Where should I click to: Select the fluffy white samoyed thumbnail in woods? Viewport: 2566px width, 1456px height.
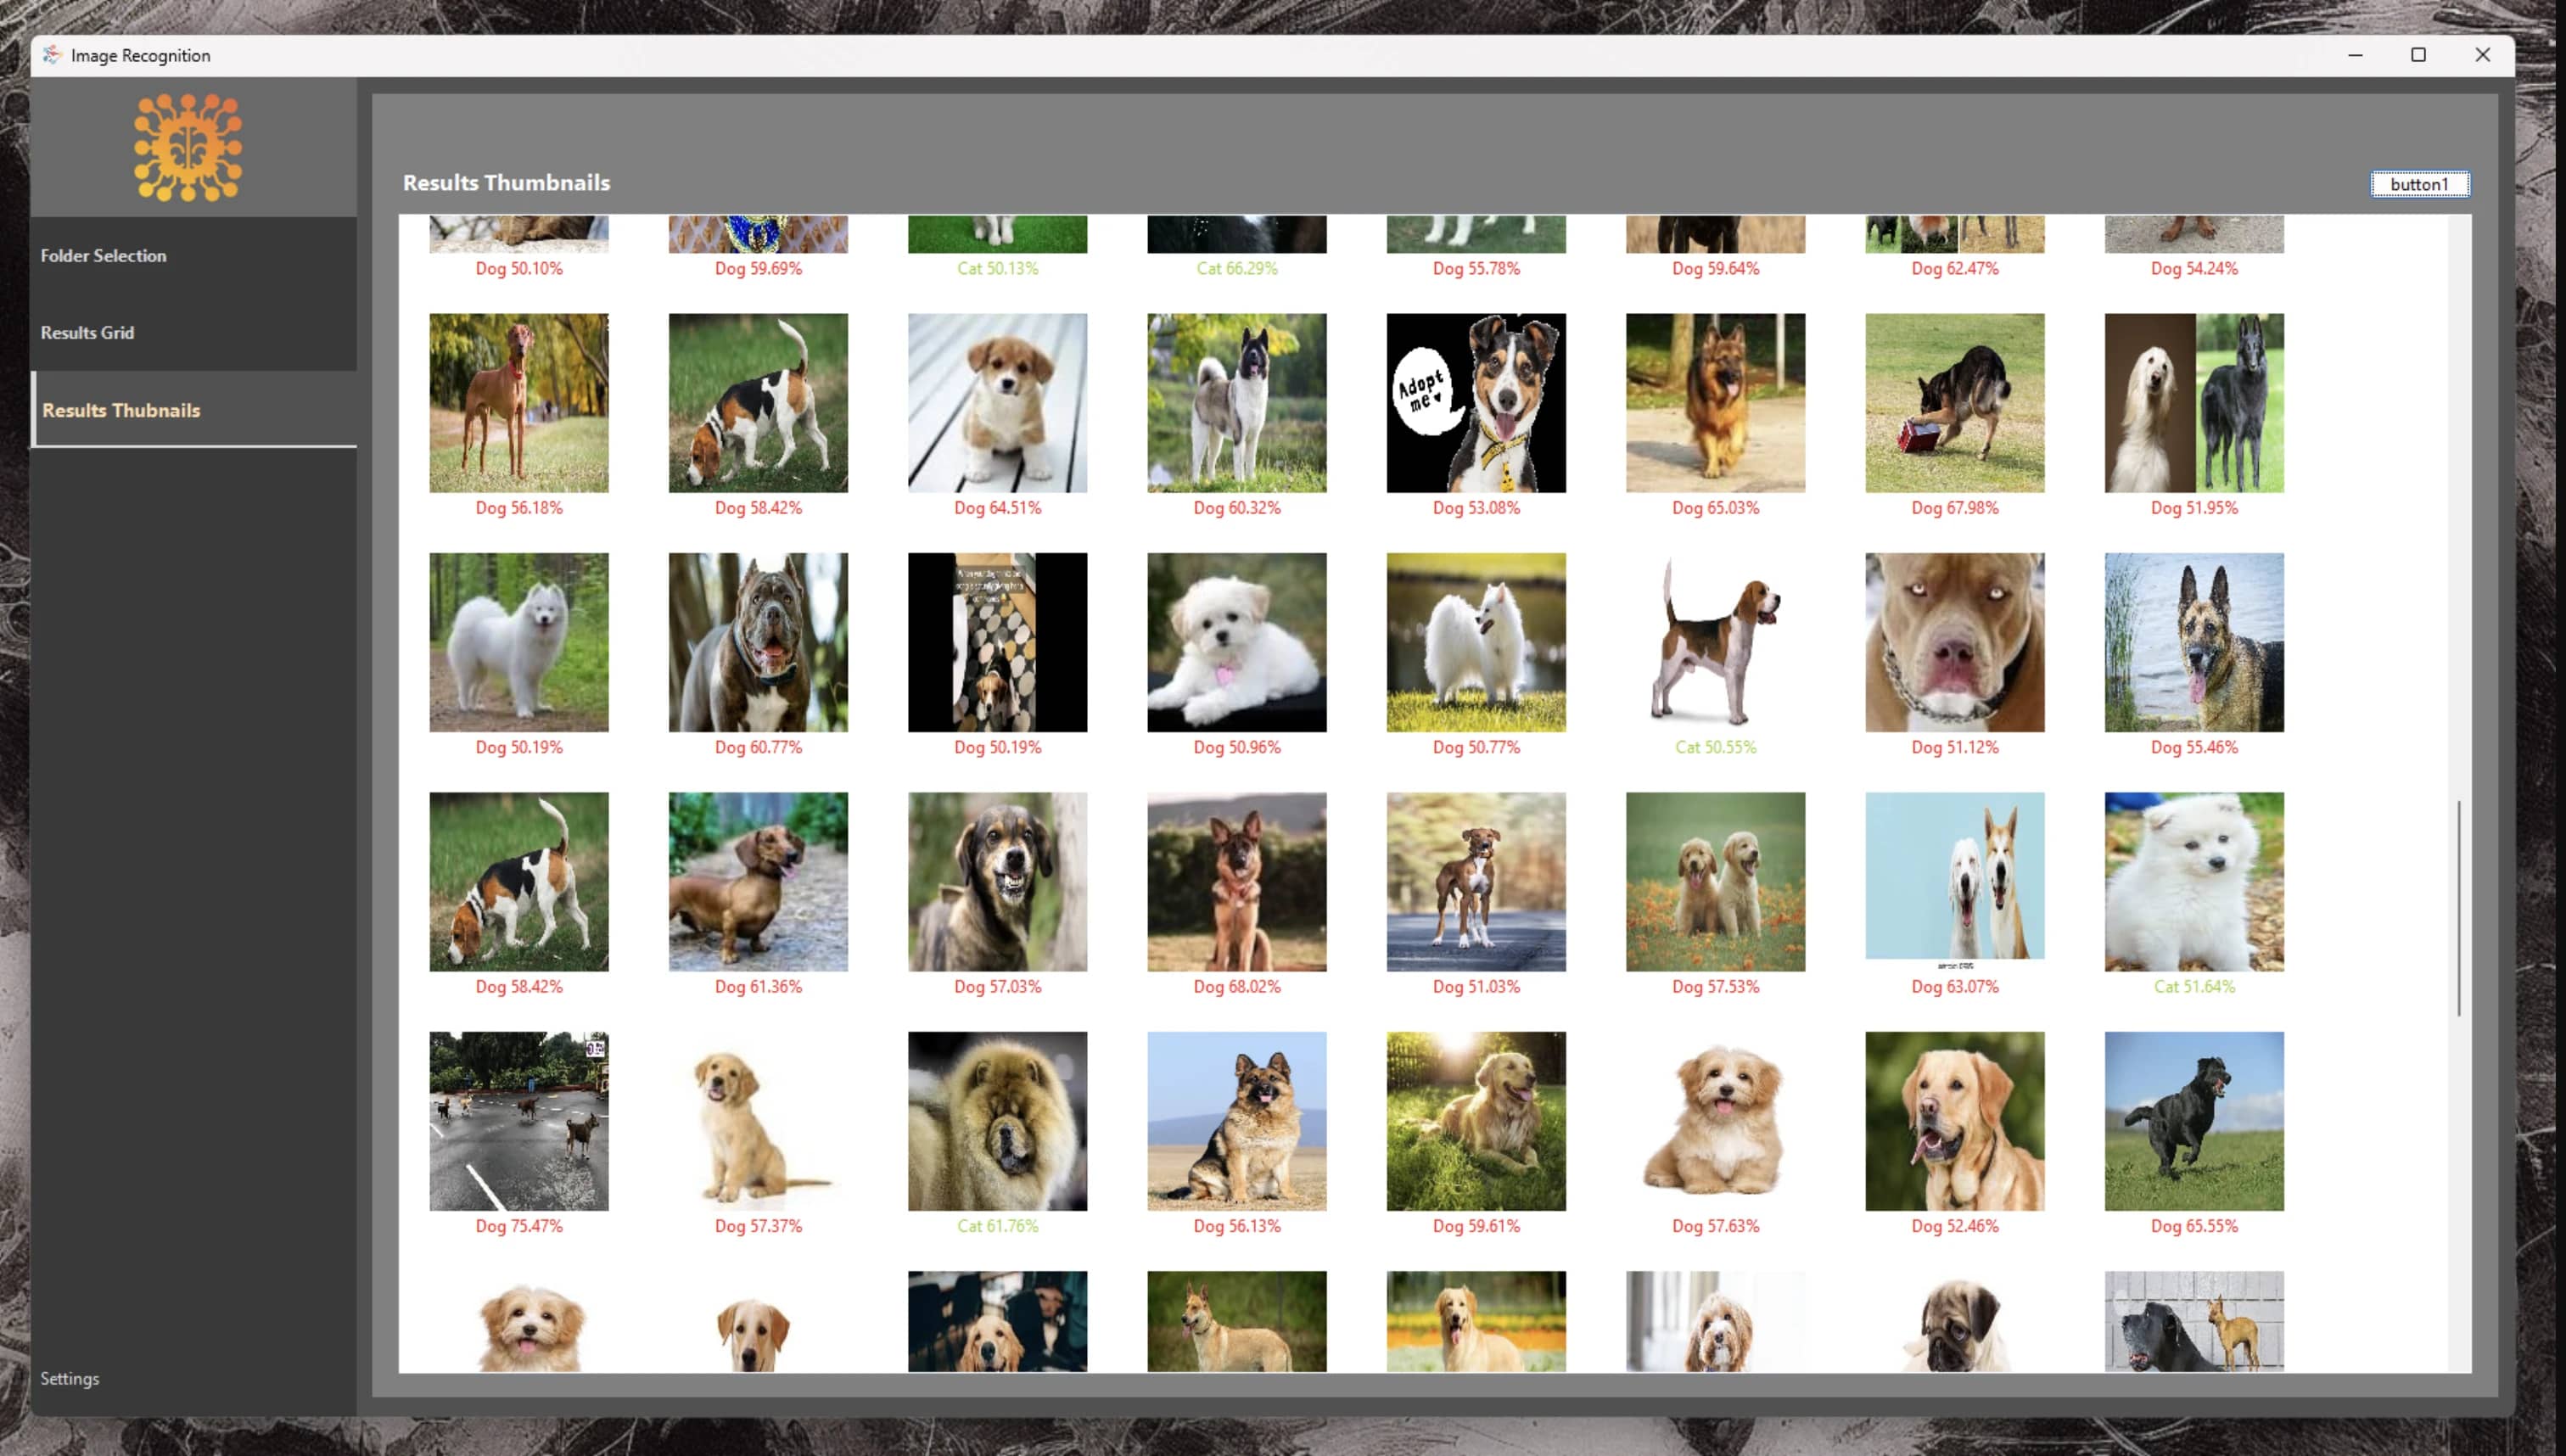(x=519, y=642)
